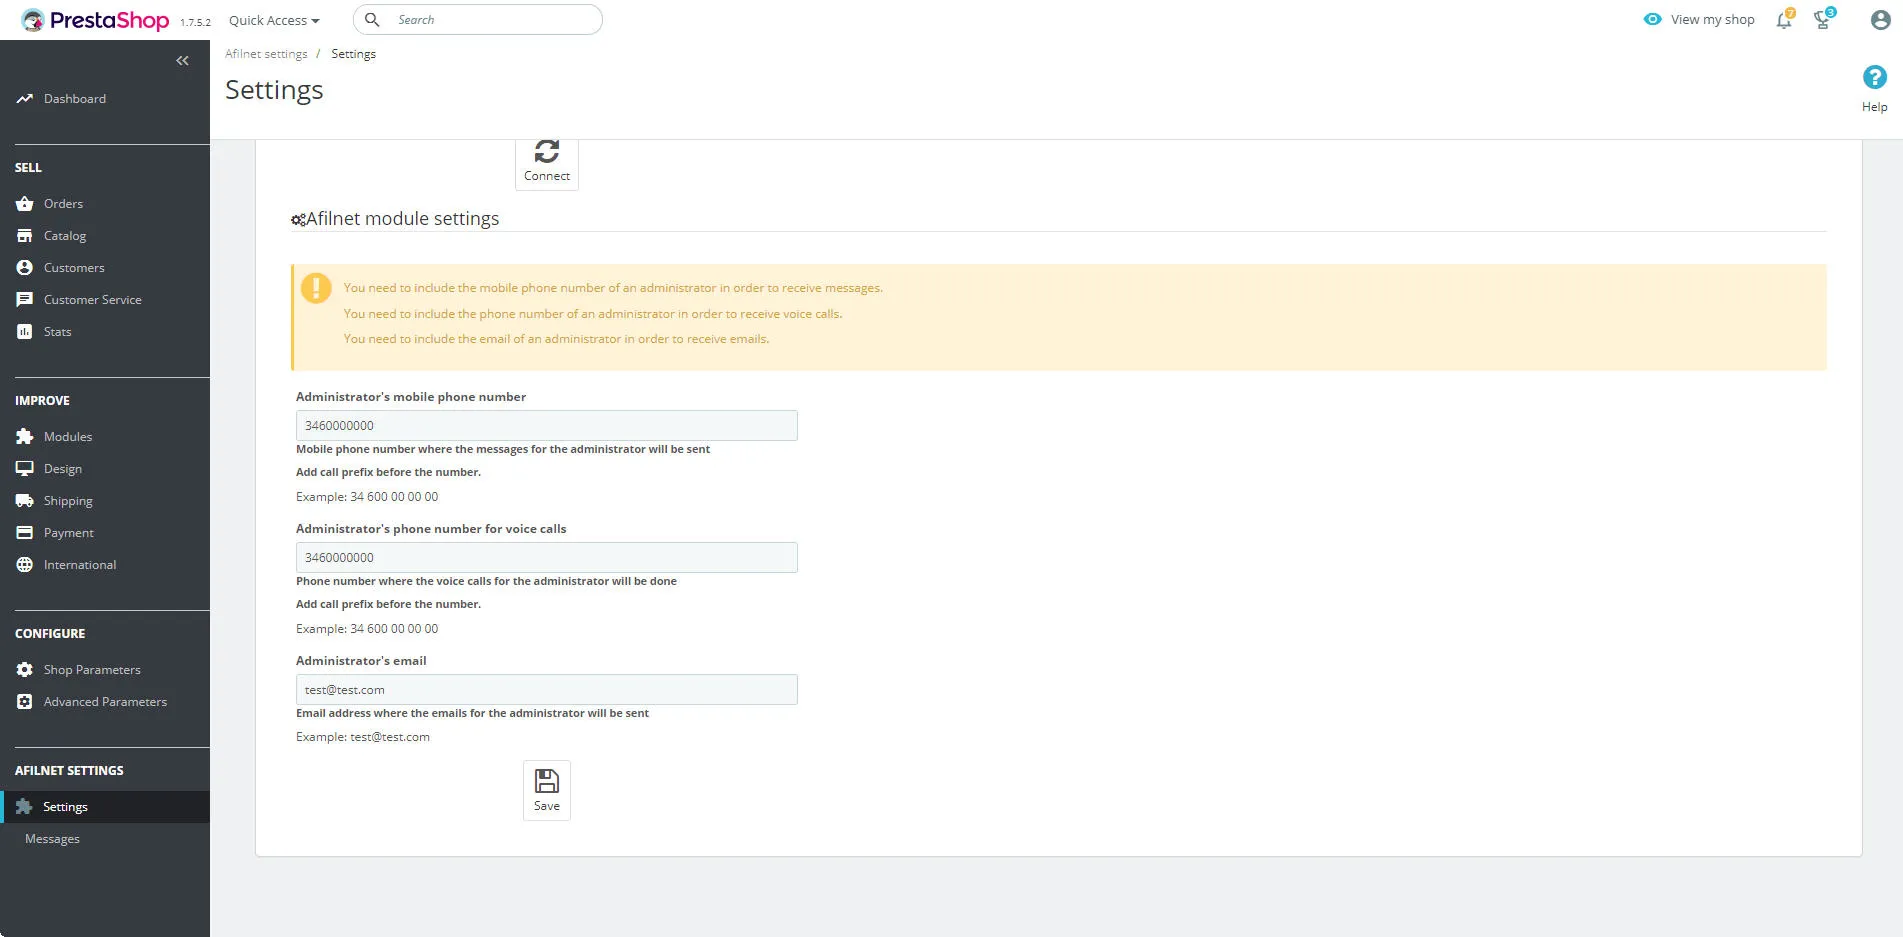Viewport: 1903px width, 937px height.
Task: Click the Customer Service chat icon
Action: 25,300
